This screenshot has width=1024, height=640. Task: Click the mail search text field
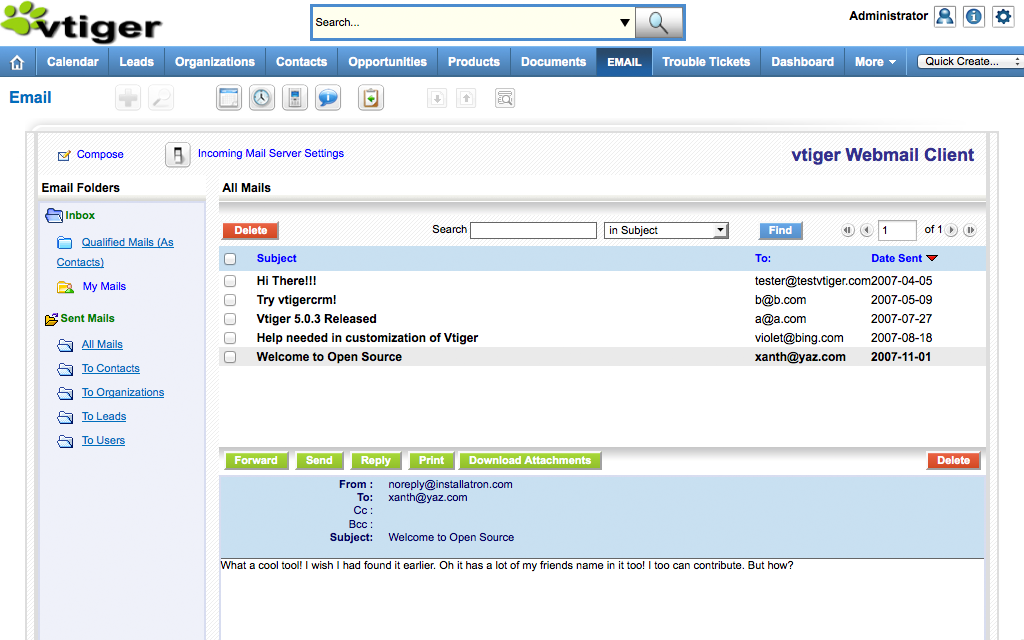tap(533, 230)
